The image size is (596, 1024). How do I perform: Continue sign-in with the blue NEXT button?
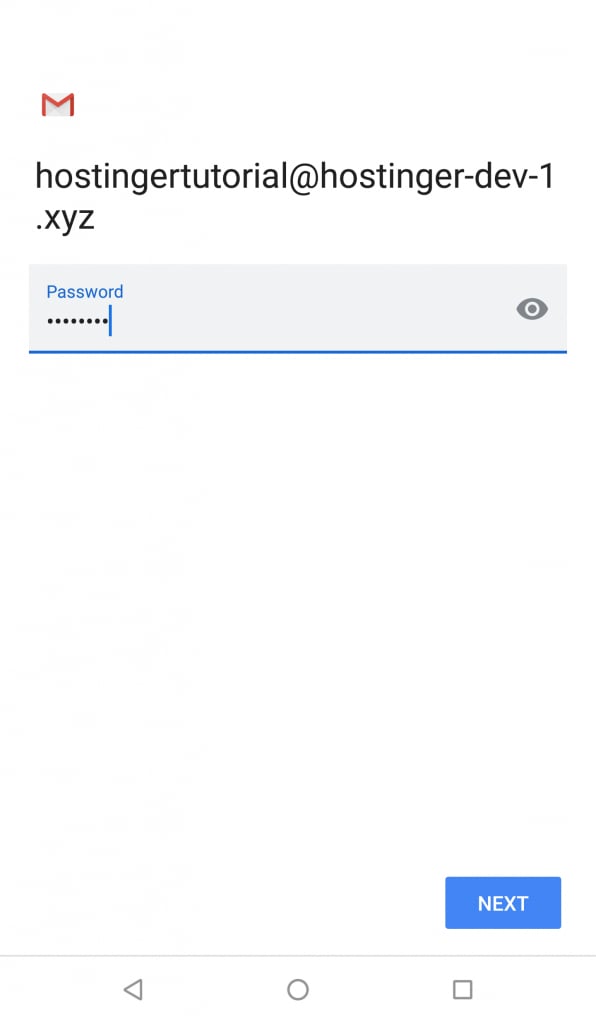click(x=503, y=903)
